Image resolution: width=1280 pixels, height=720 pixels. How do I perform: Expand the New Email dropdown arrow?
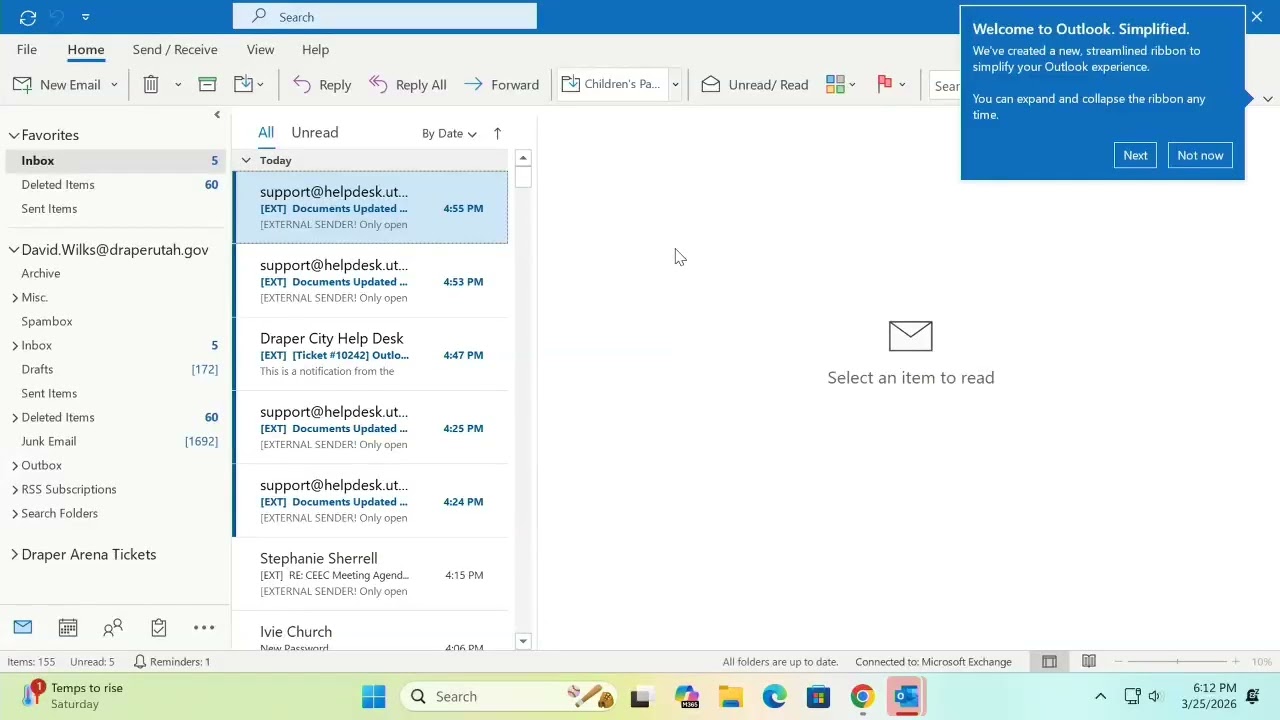[114, 85]
